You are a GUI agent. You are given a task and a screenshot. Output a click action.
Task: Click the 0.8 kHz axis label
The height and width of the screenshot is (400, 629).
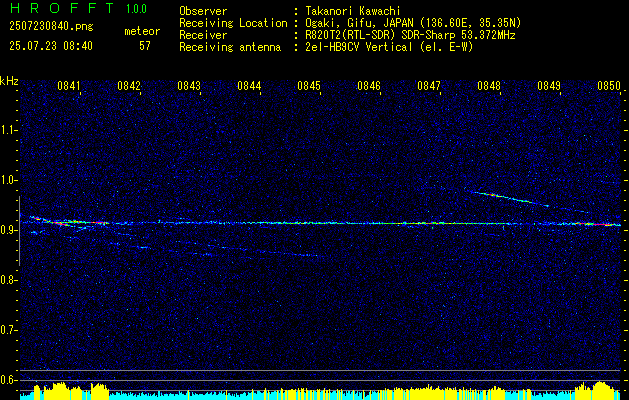[8, 280]
